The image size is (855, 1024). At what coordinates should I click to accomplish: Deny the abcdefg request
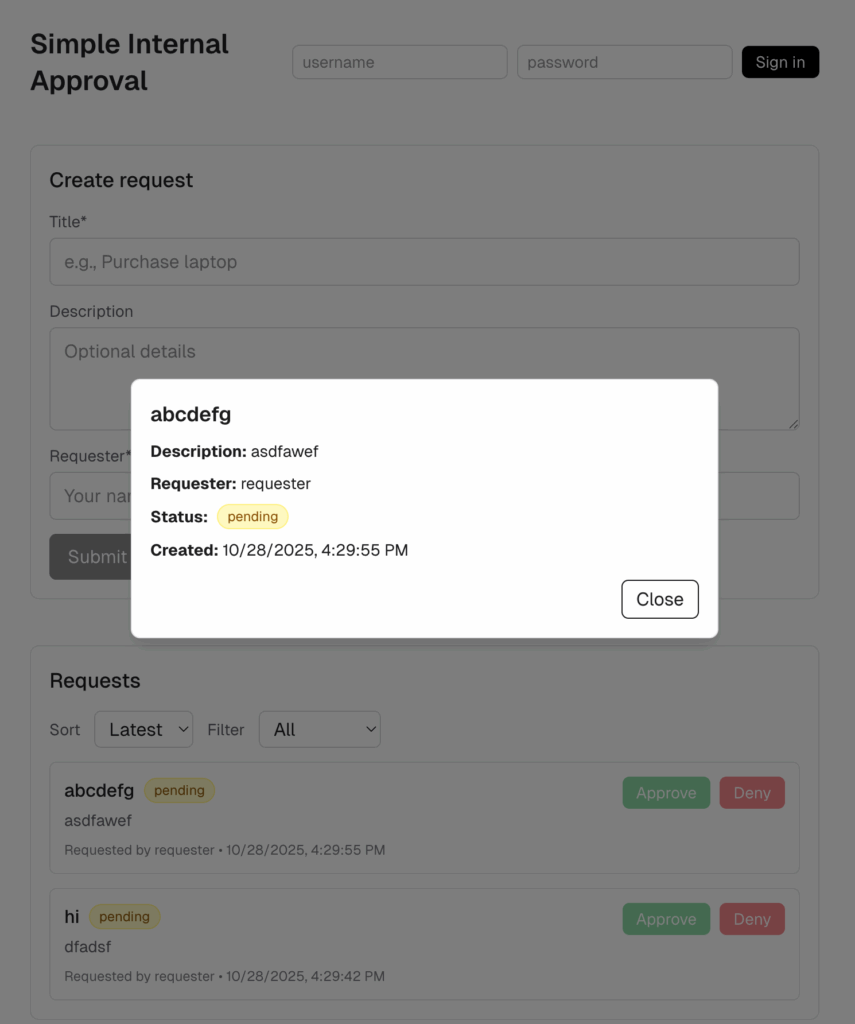click(752, 793)
